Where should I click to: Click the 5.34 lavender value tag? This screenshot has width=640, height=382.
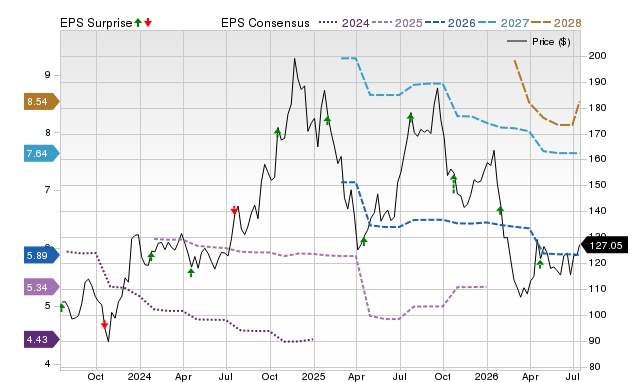42,287
